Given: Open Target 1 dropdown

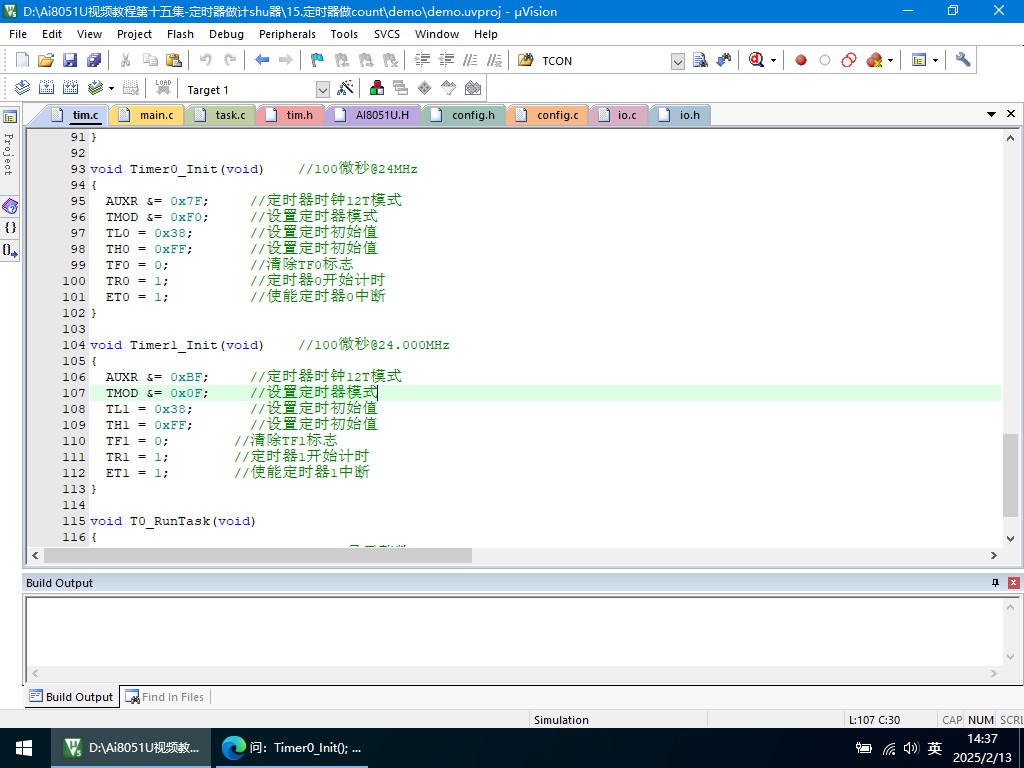Looking at the screenshot, I should pyautogui.click(x=323, y=89).
